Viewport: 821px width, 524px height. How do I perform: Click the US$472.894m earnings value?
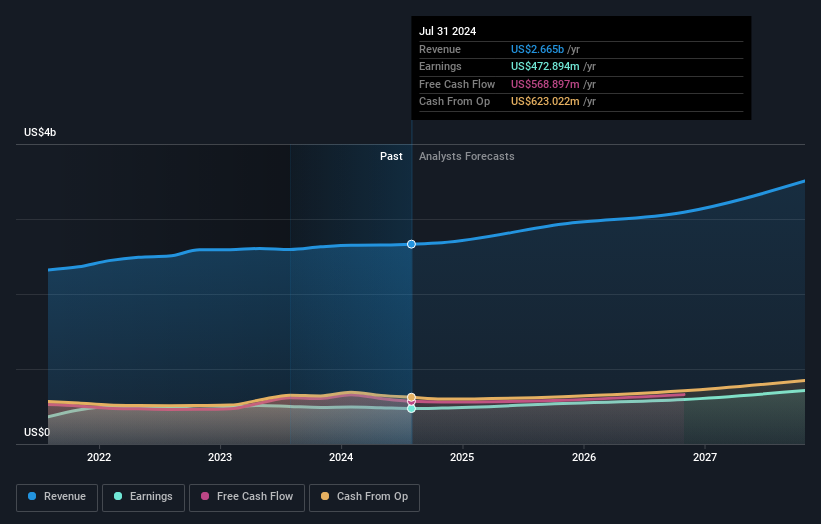(x=545, y=66)
